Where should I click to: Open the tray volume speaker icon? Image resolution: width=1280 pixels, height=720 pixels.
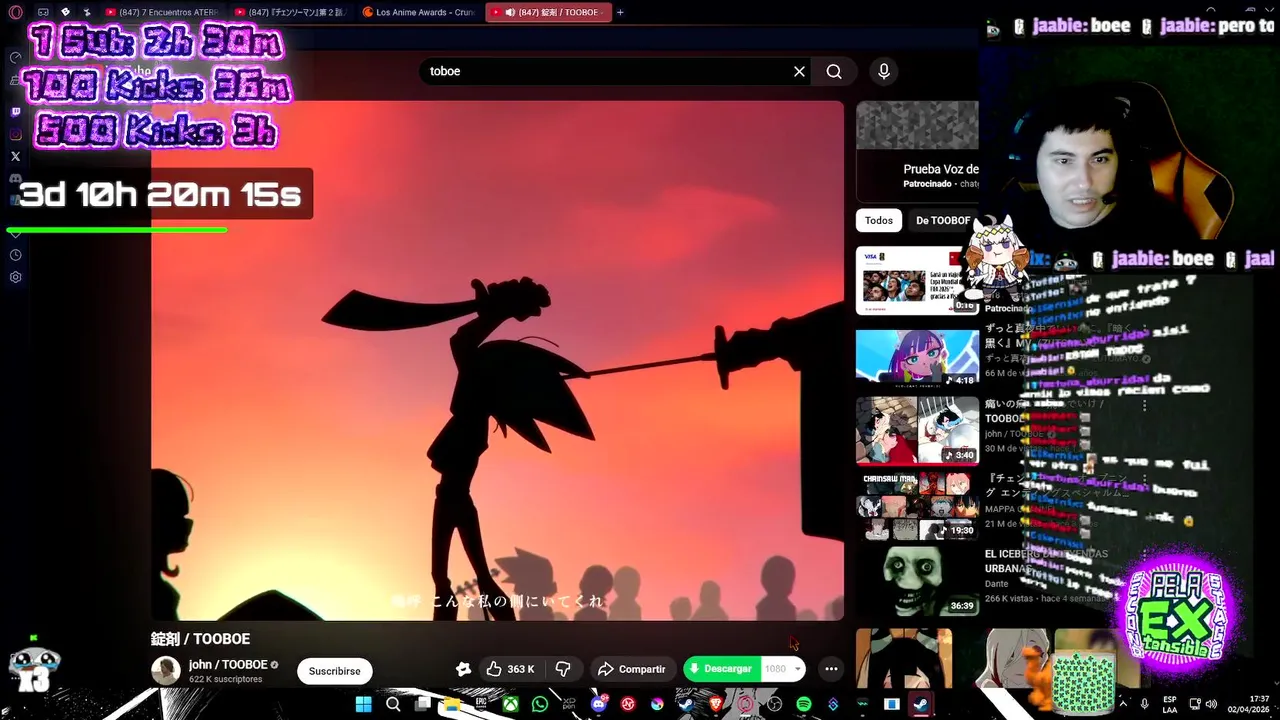pos(1211,705)
